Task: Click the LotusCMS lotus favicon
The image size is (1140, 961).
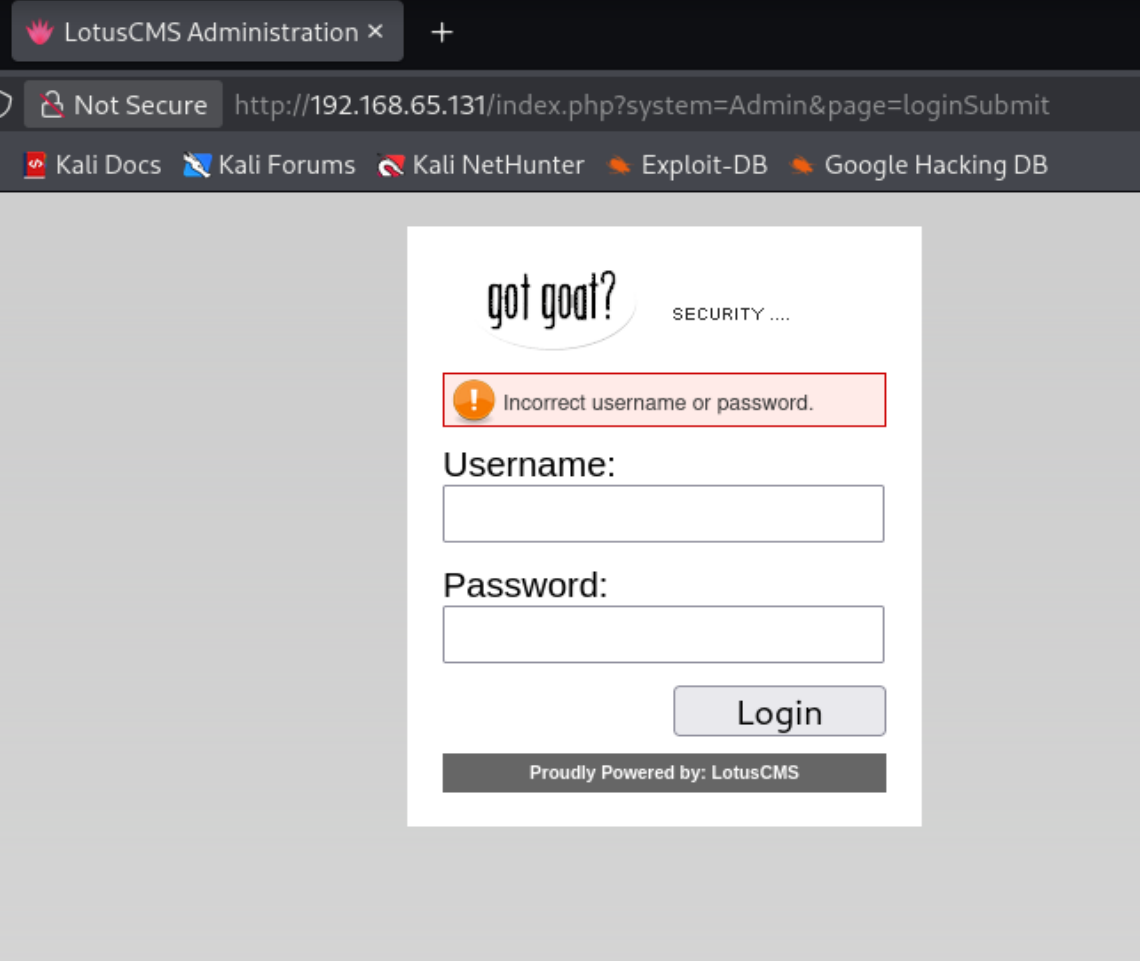Action: (x=39, y=32)
